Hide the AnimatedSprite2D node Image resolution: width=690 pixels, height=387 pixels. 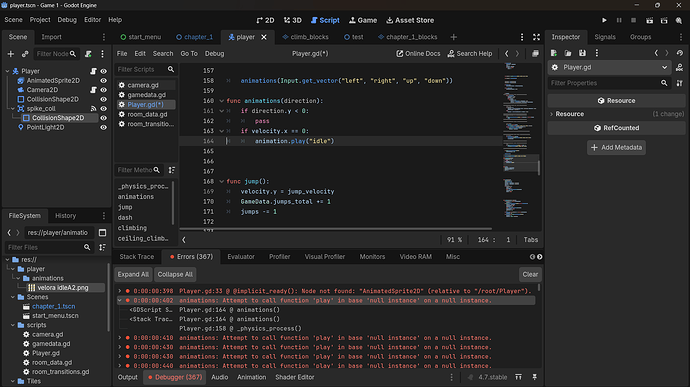tap(103, 81)
